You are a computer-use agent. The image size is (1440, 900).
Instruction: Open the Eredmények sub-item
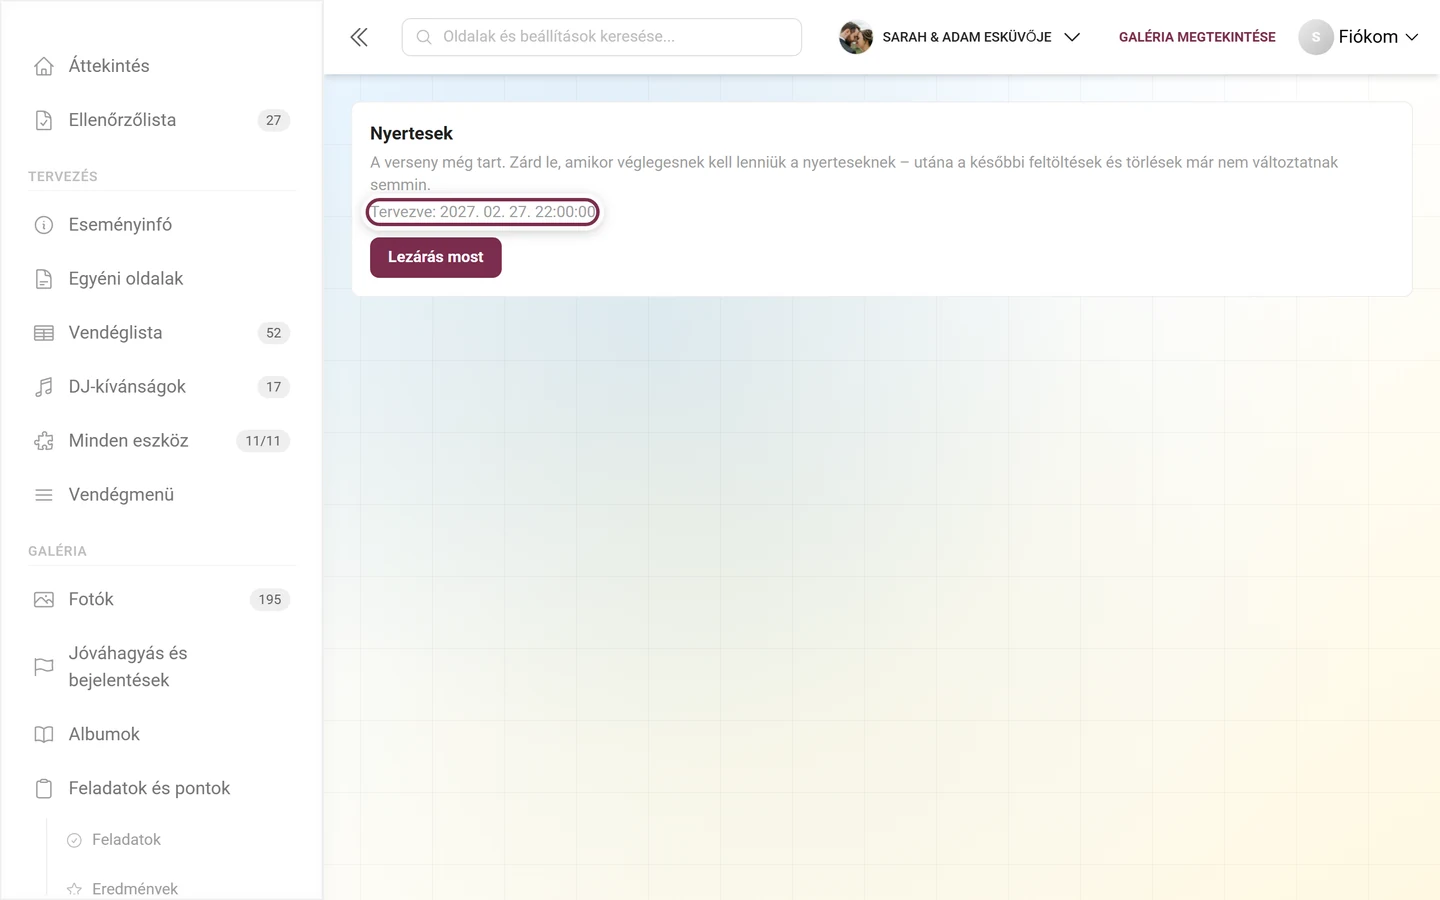click(135, 889)
